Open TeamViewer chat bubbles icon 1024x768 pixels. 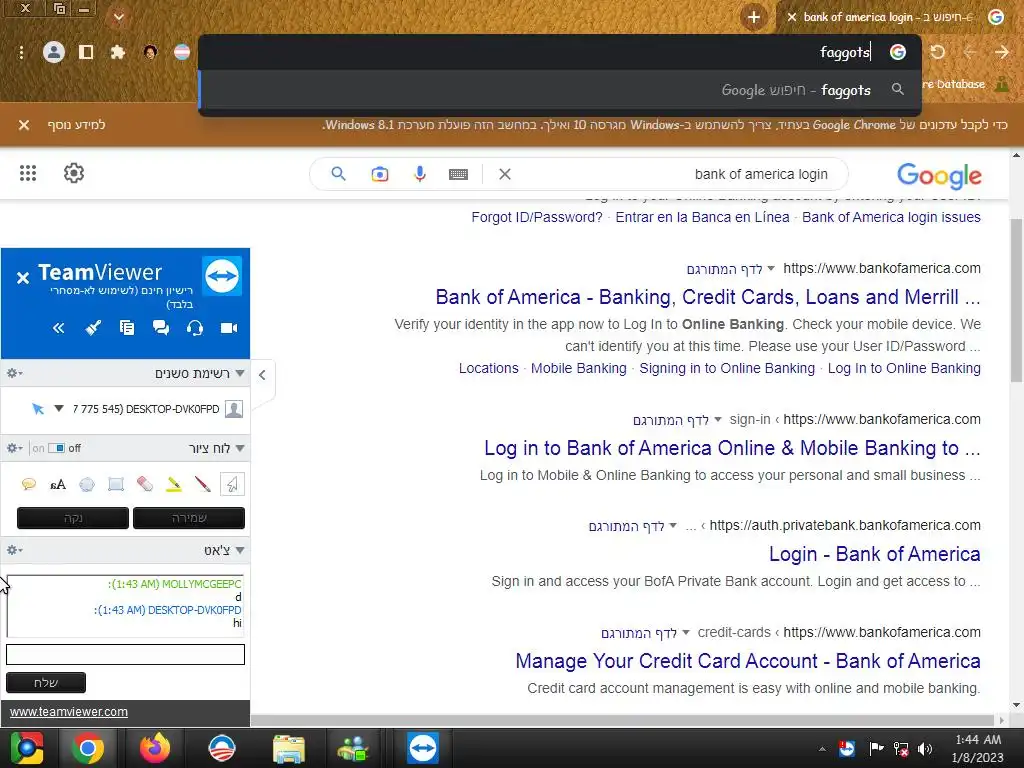tap(161, 328)
